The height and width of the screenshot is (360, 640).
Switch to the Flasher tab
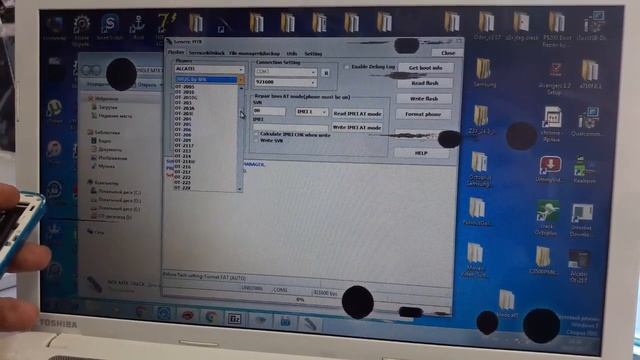tap(176, 53)
